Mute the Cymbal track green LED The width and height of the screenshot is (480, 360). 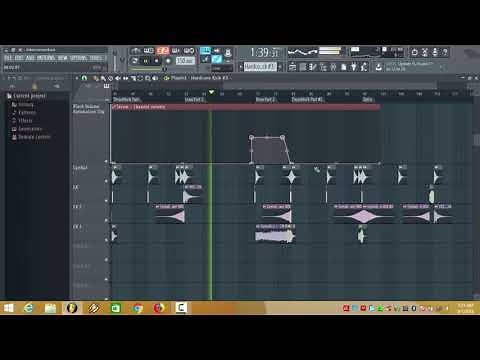tap(106, 181)
